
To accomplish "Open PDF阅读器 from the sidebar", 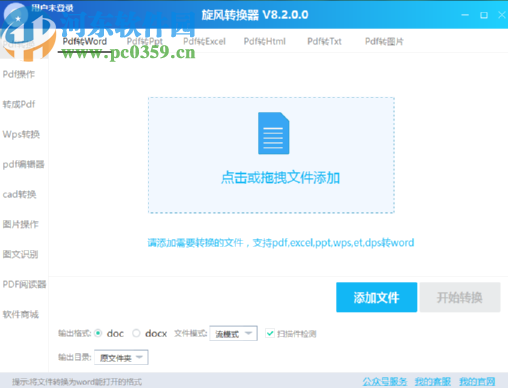I will [x=24, y=284].
